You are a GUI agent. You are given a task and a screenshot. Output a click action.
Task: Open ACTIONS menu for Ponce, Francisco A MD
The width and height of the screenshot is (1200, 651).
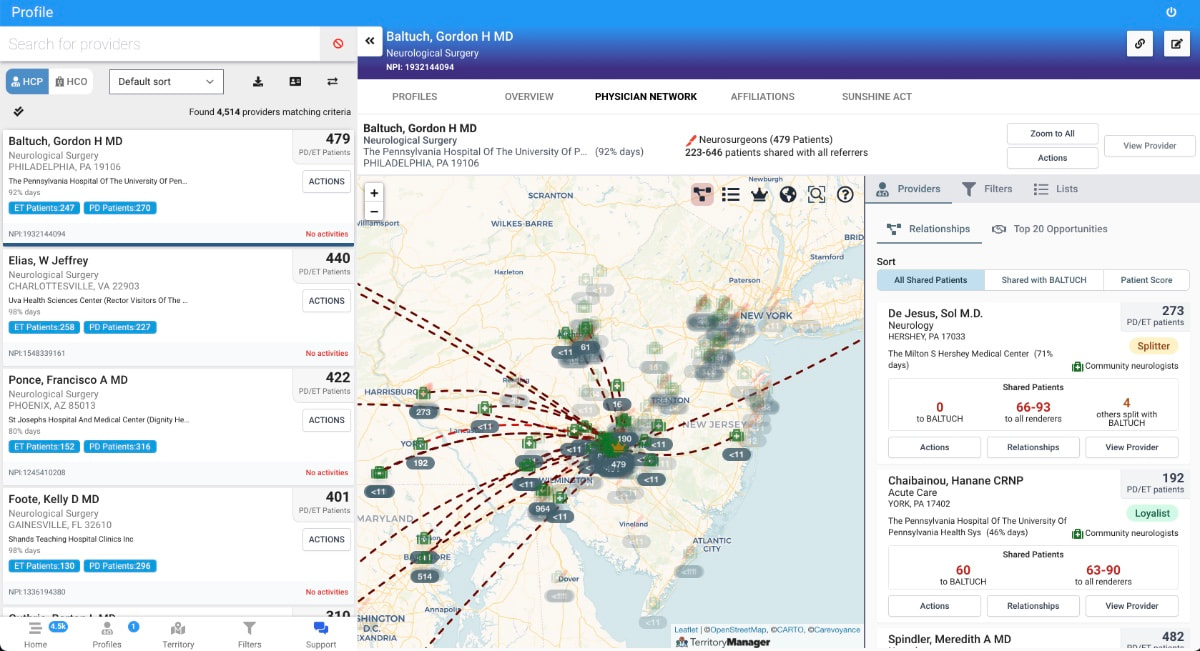(x=327, y=420)
